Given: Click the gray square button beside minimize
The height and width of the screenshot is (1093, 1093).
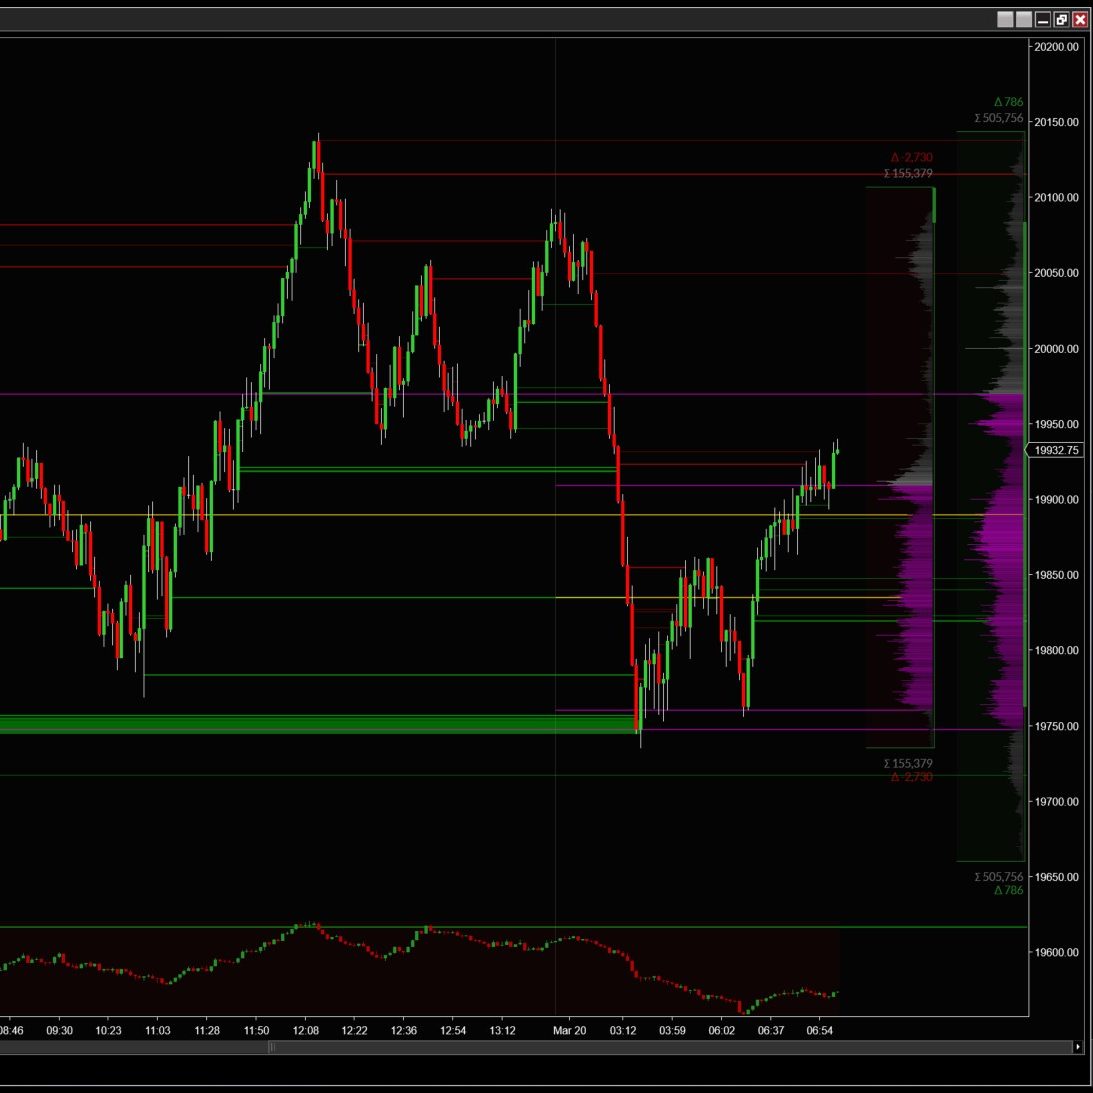Looking at the screenshot, I should (1023, 19).
